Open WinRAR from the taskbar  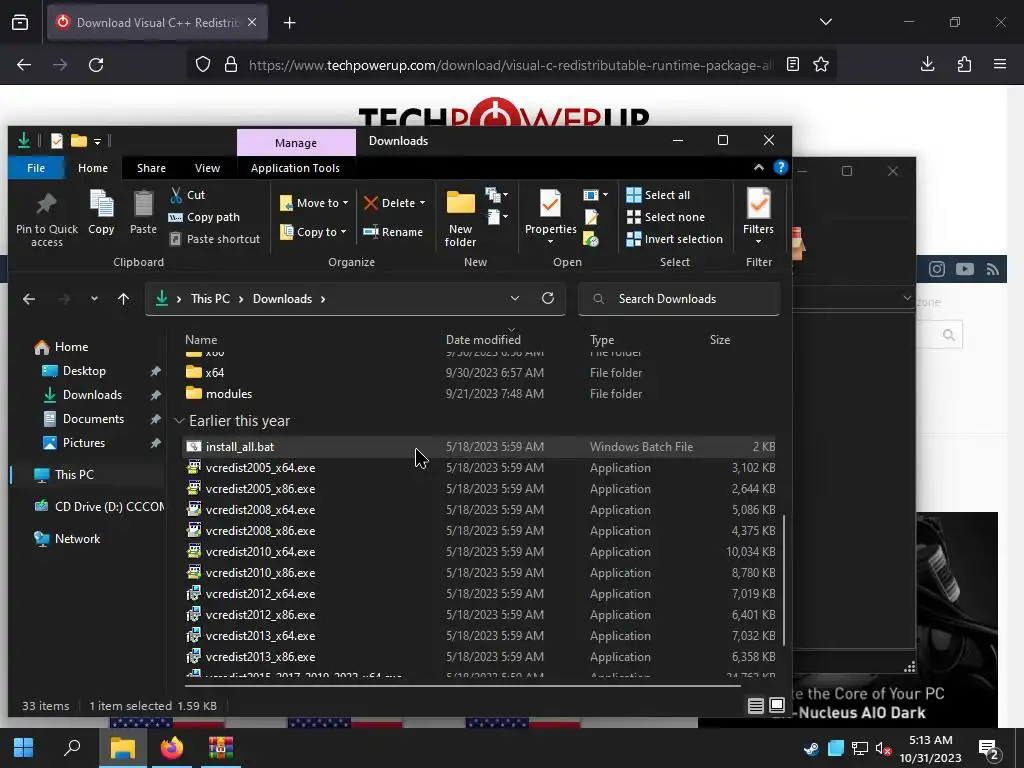221,748
